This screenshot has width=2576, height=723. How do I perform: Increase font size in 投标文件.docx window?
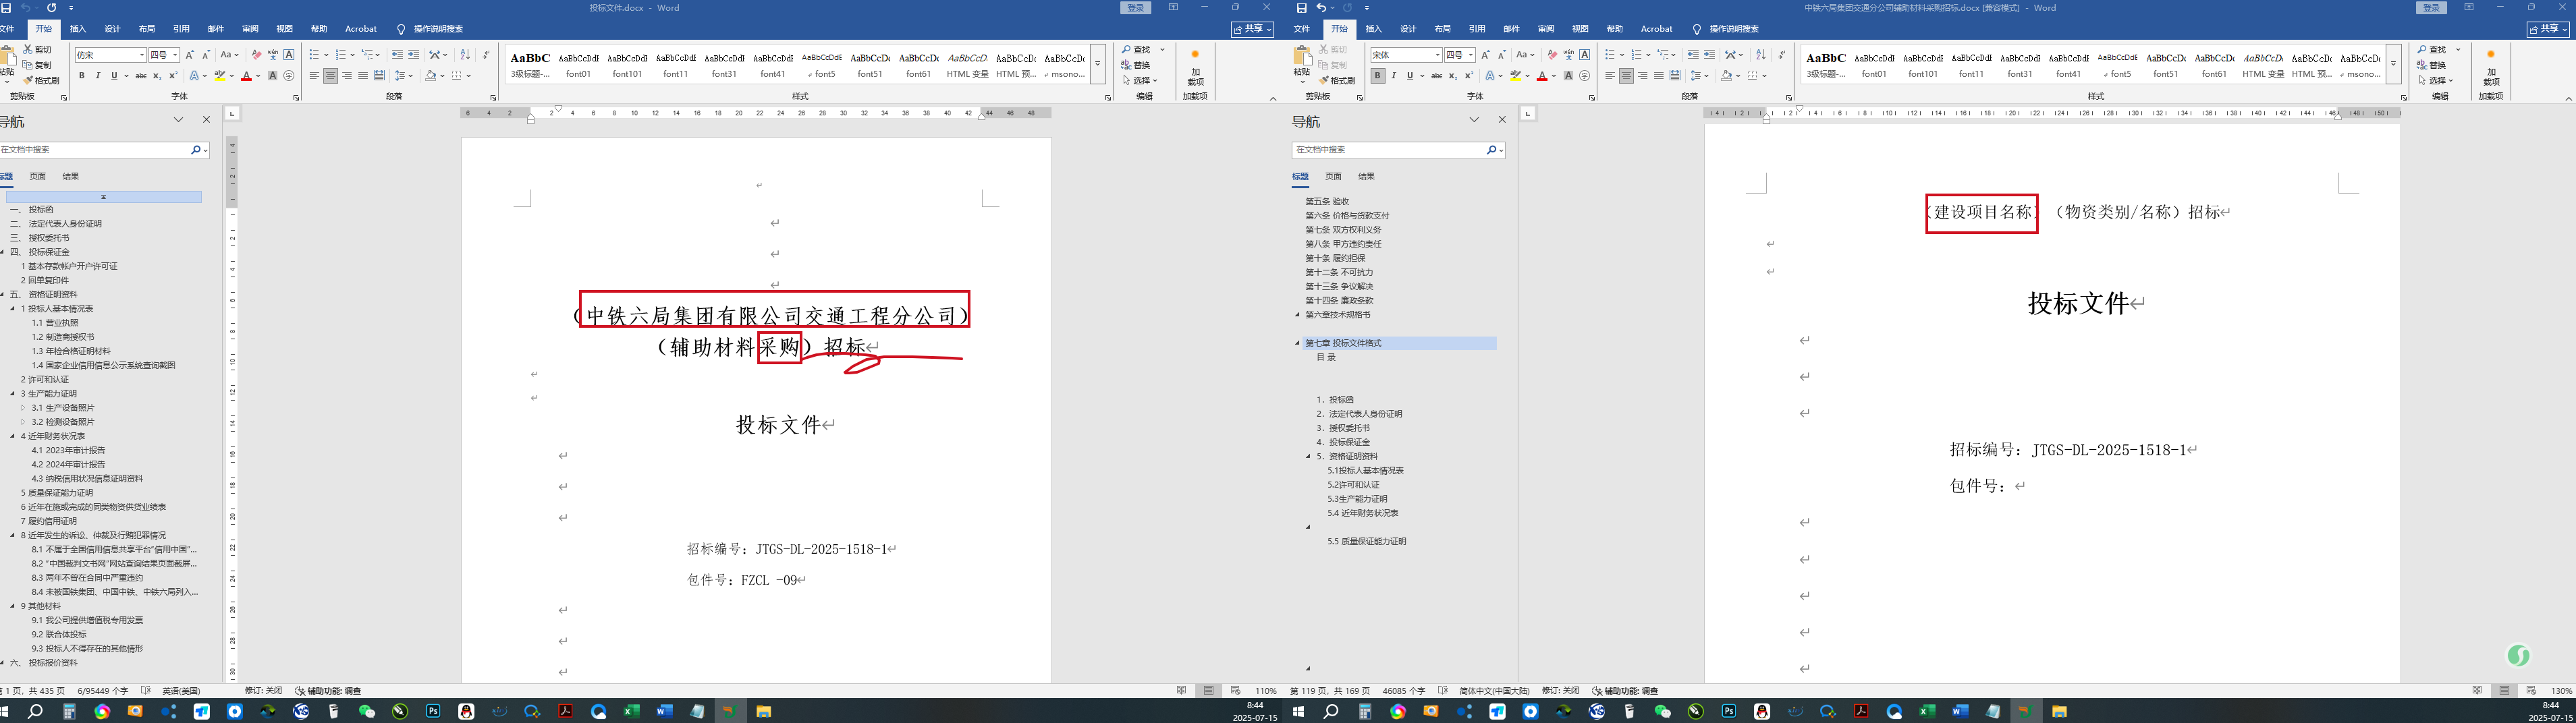pyautogui.click(x=190, y=55)
